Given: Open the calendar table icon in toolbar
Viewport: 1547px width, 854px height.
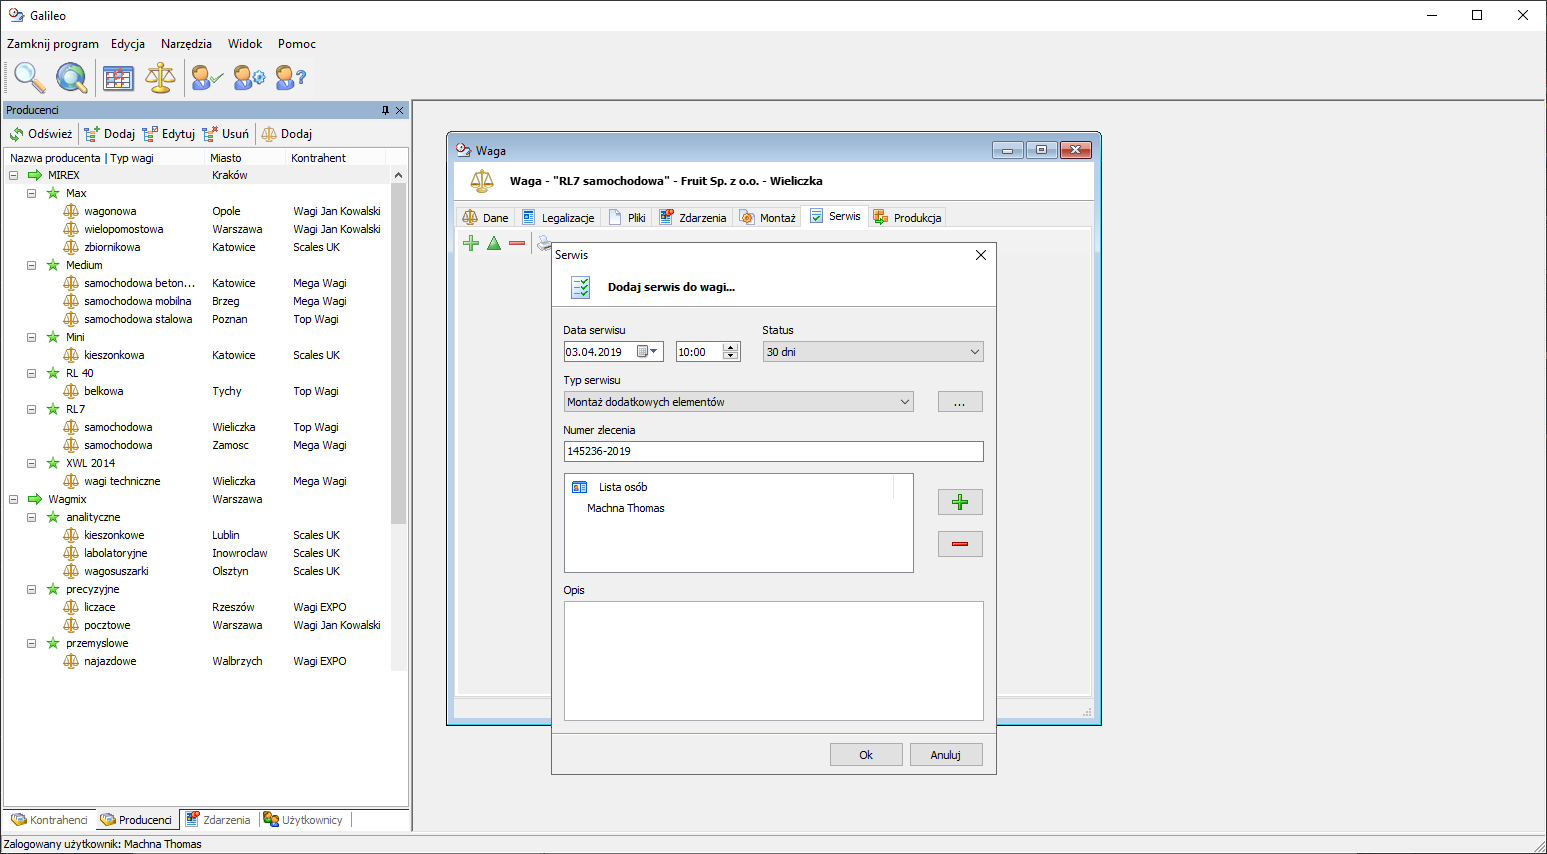Looking at the screenshot, I should (118, 77).
